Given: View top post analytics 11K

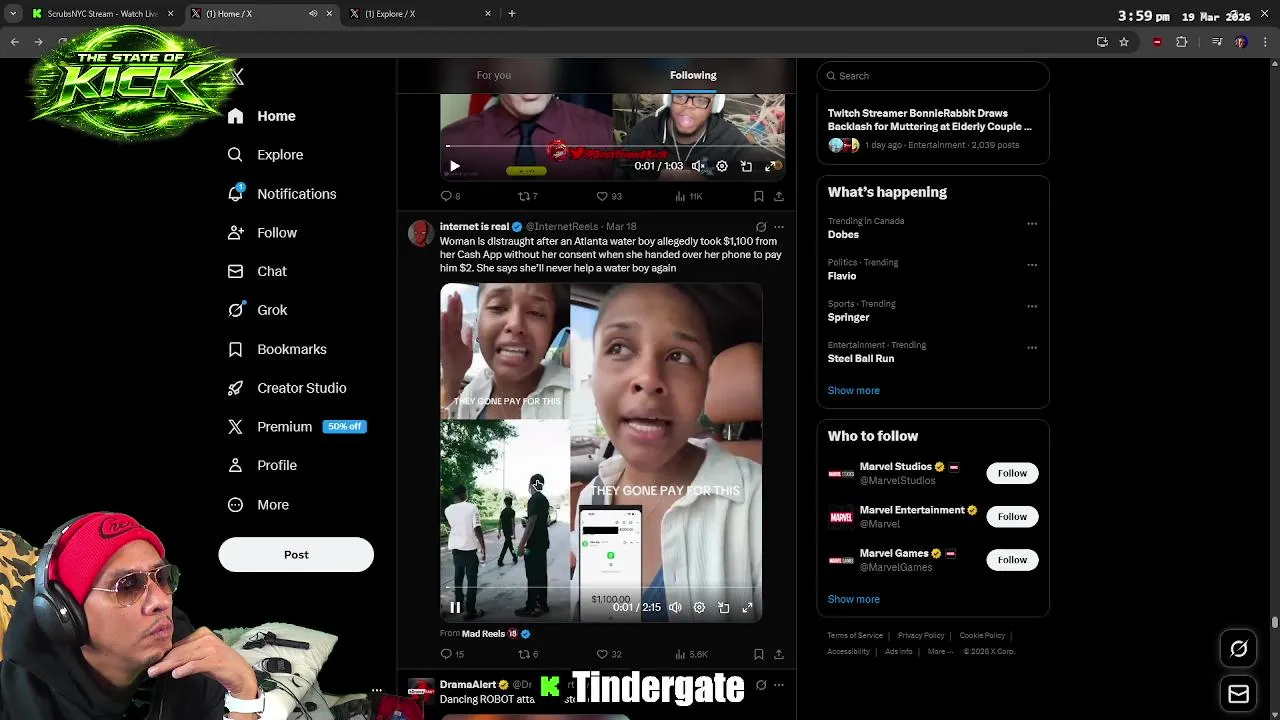Looking at the screenshot, I should [x=688, y=196].
